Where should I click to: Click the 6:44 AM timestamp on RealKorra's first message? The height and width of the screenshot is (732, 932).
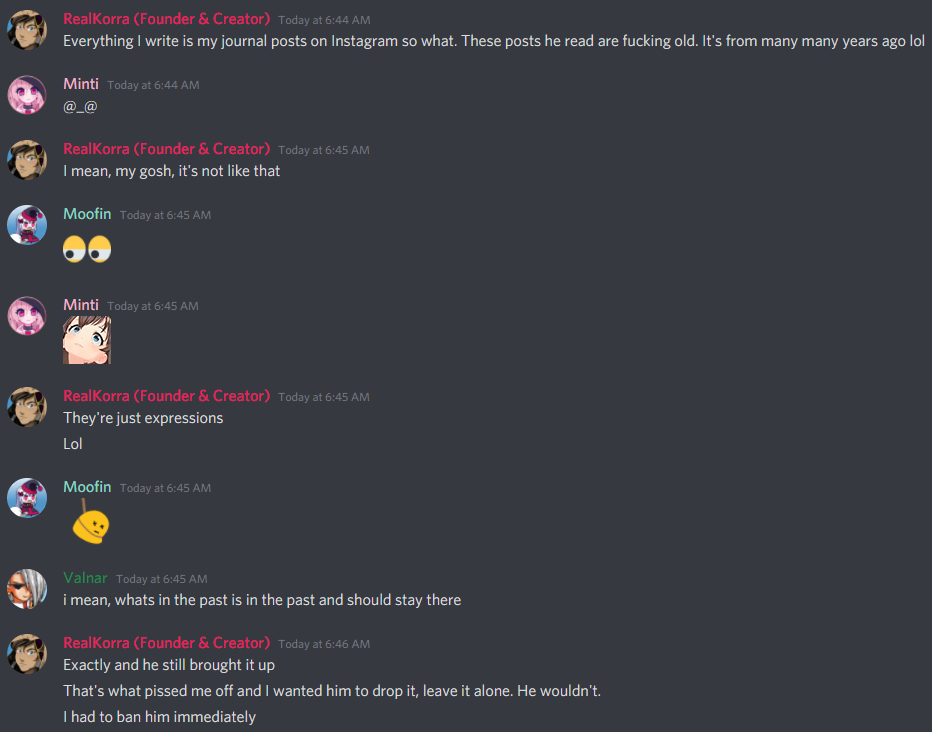coord(324,20)
